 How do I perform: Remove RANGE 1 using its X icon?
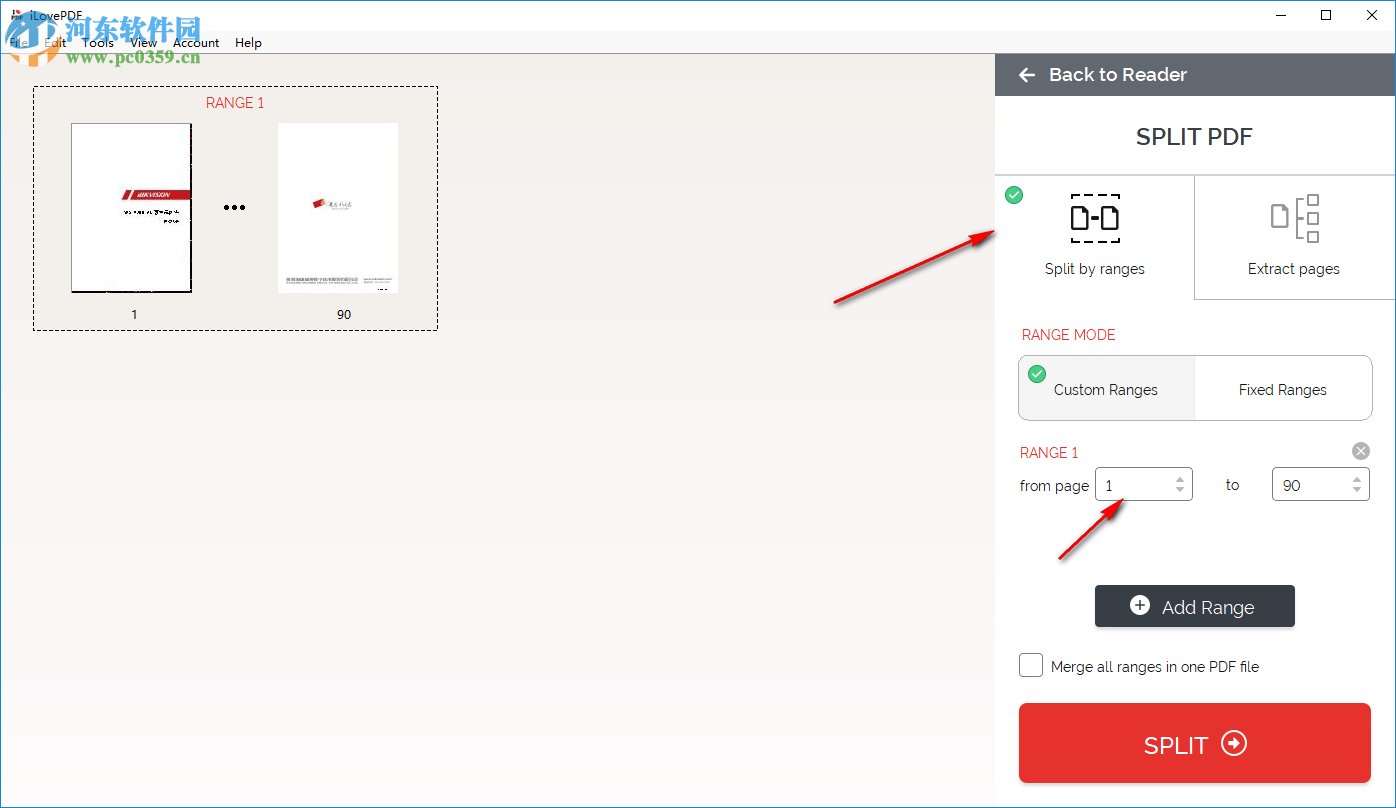tap(1361, 450)
